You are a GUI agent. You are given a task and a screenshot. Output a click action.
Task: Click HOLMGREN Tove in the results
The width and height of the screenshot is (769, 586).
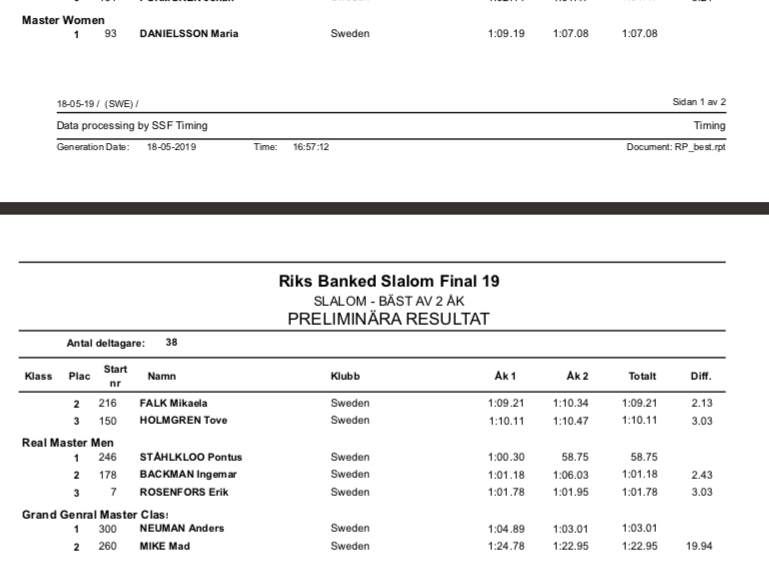pos(183,420)
